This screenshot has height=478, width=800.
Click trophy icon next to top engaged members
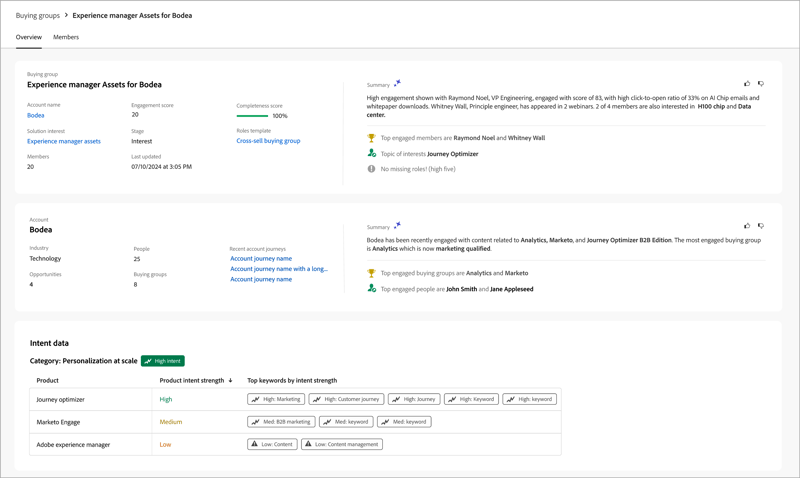click(x=371, y=138)
